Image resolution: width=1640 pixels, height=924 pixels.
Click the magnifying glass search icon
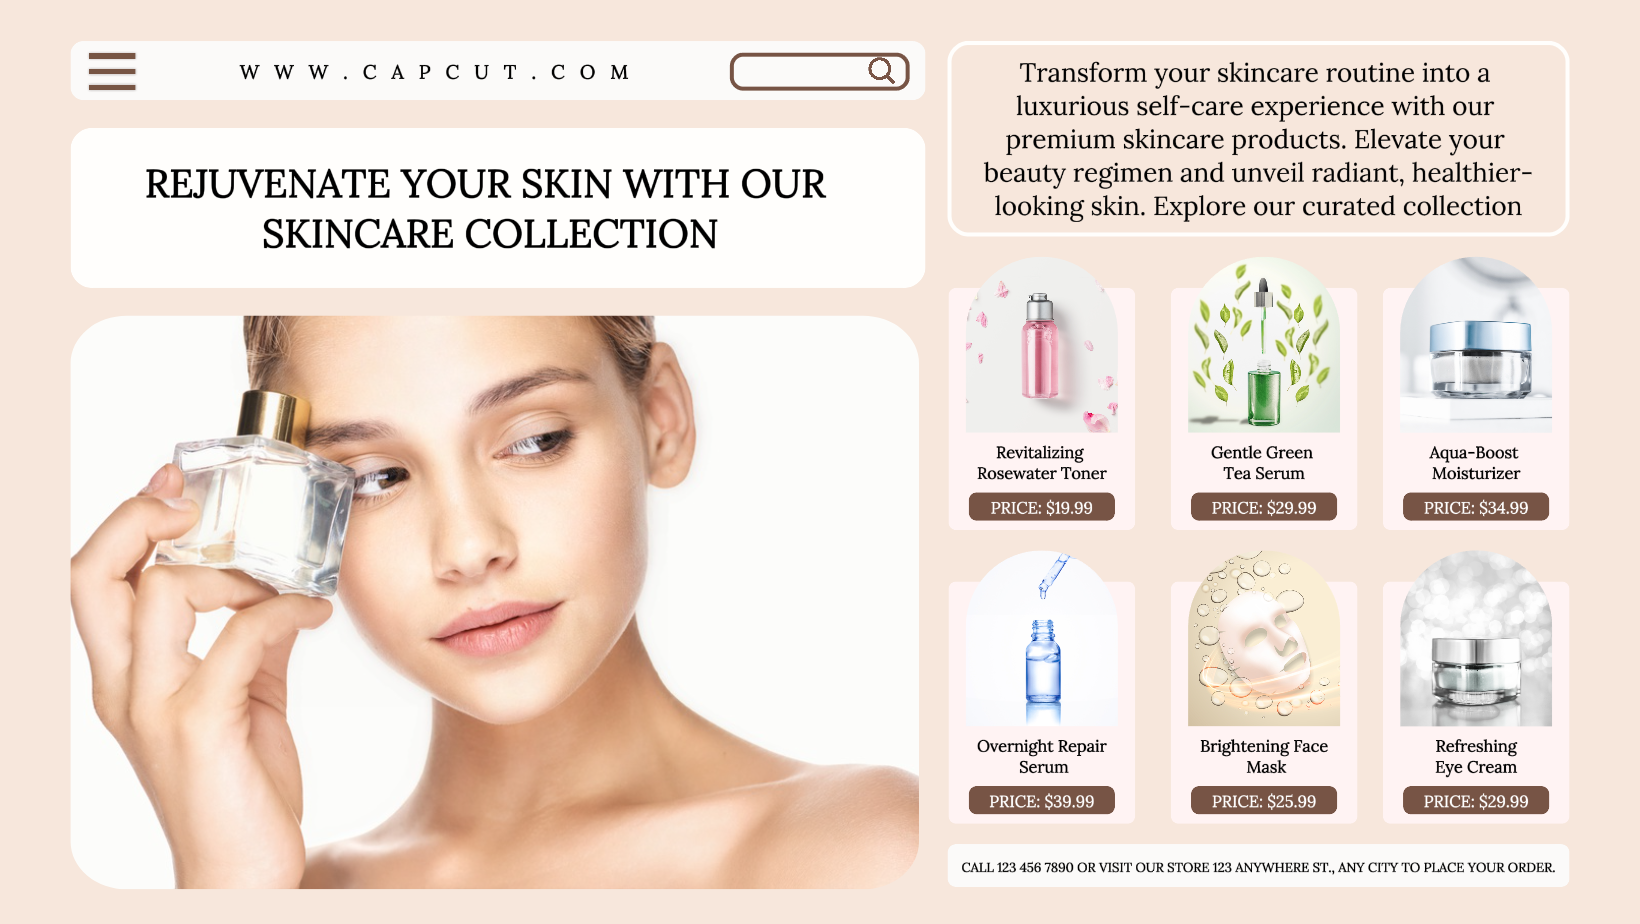881,71
